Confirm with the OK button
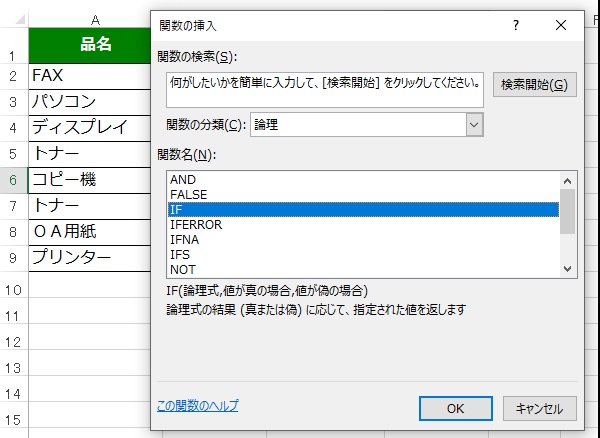This screenshot has width=600, height=438. (455, 409)
